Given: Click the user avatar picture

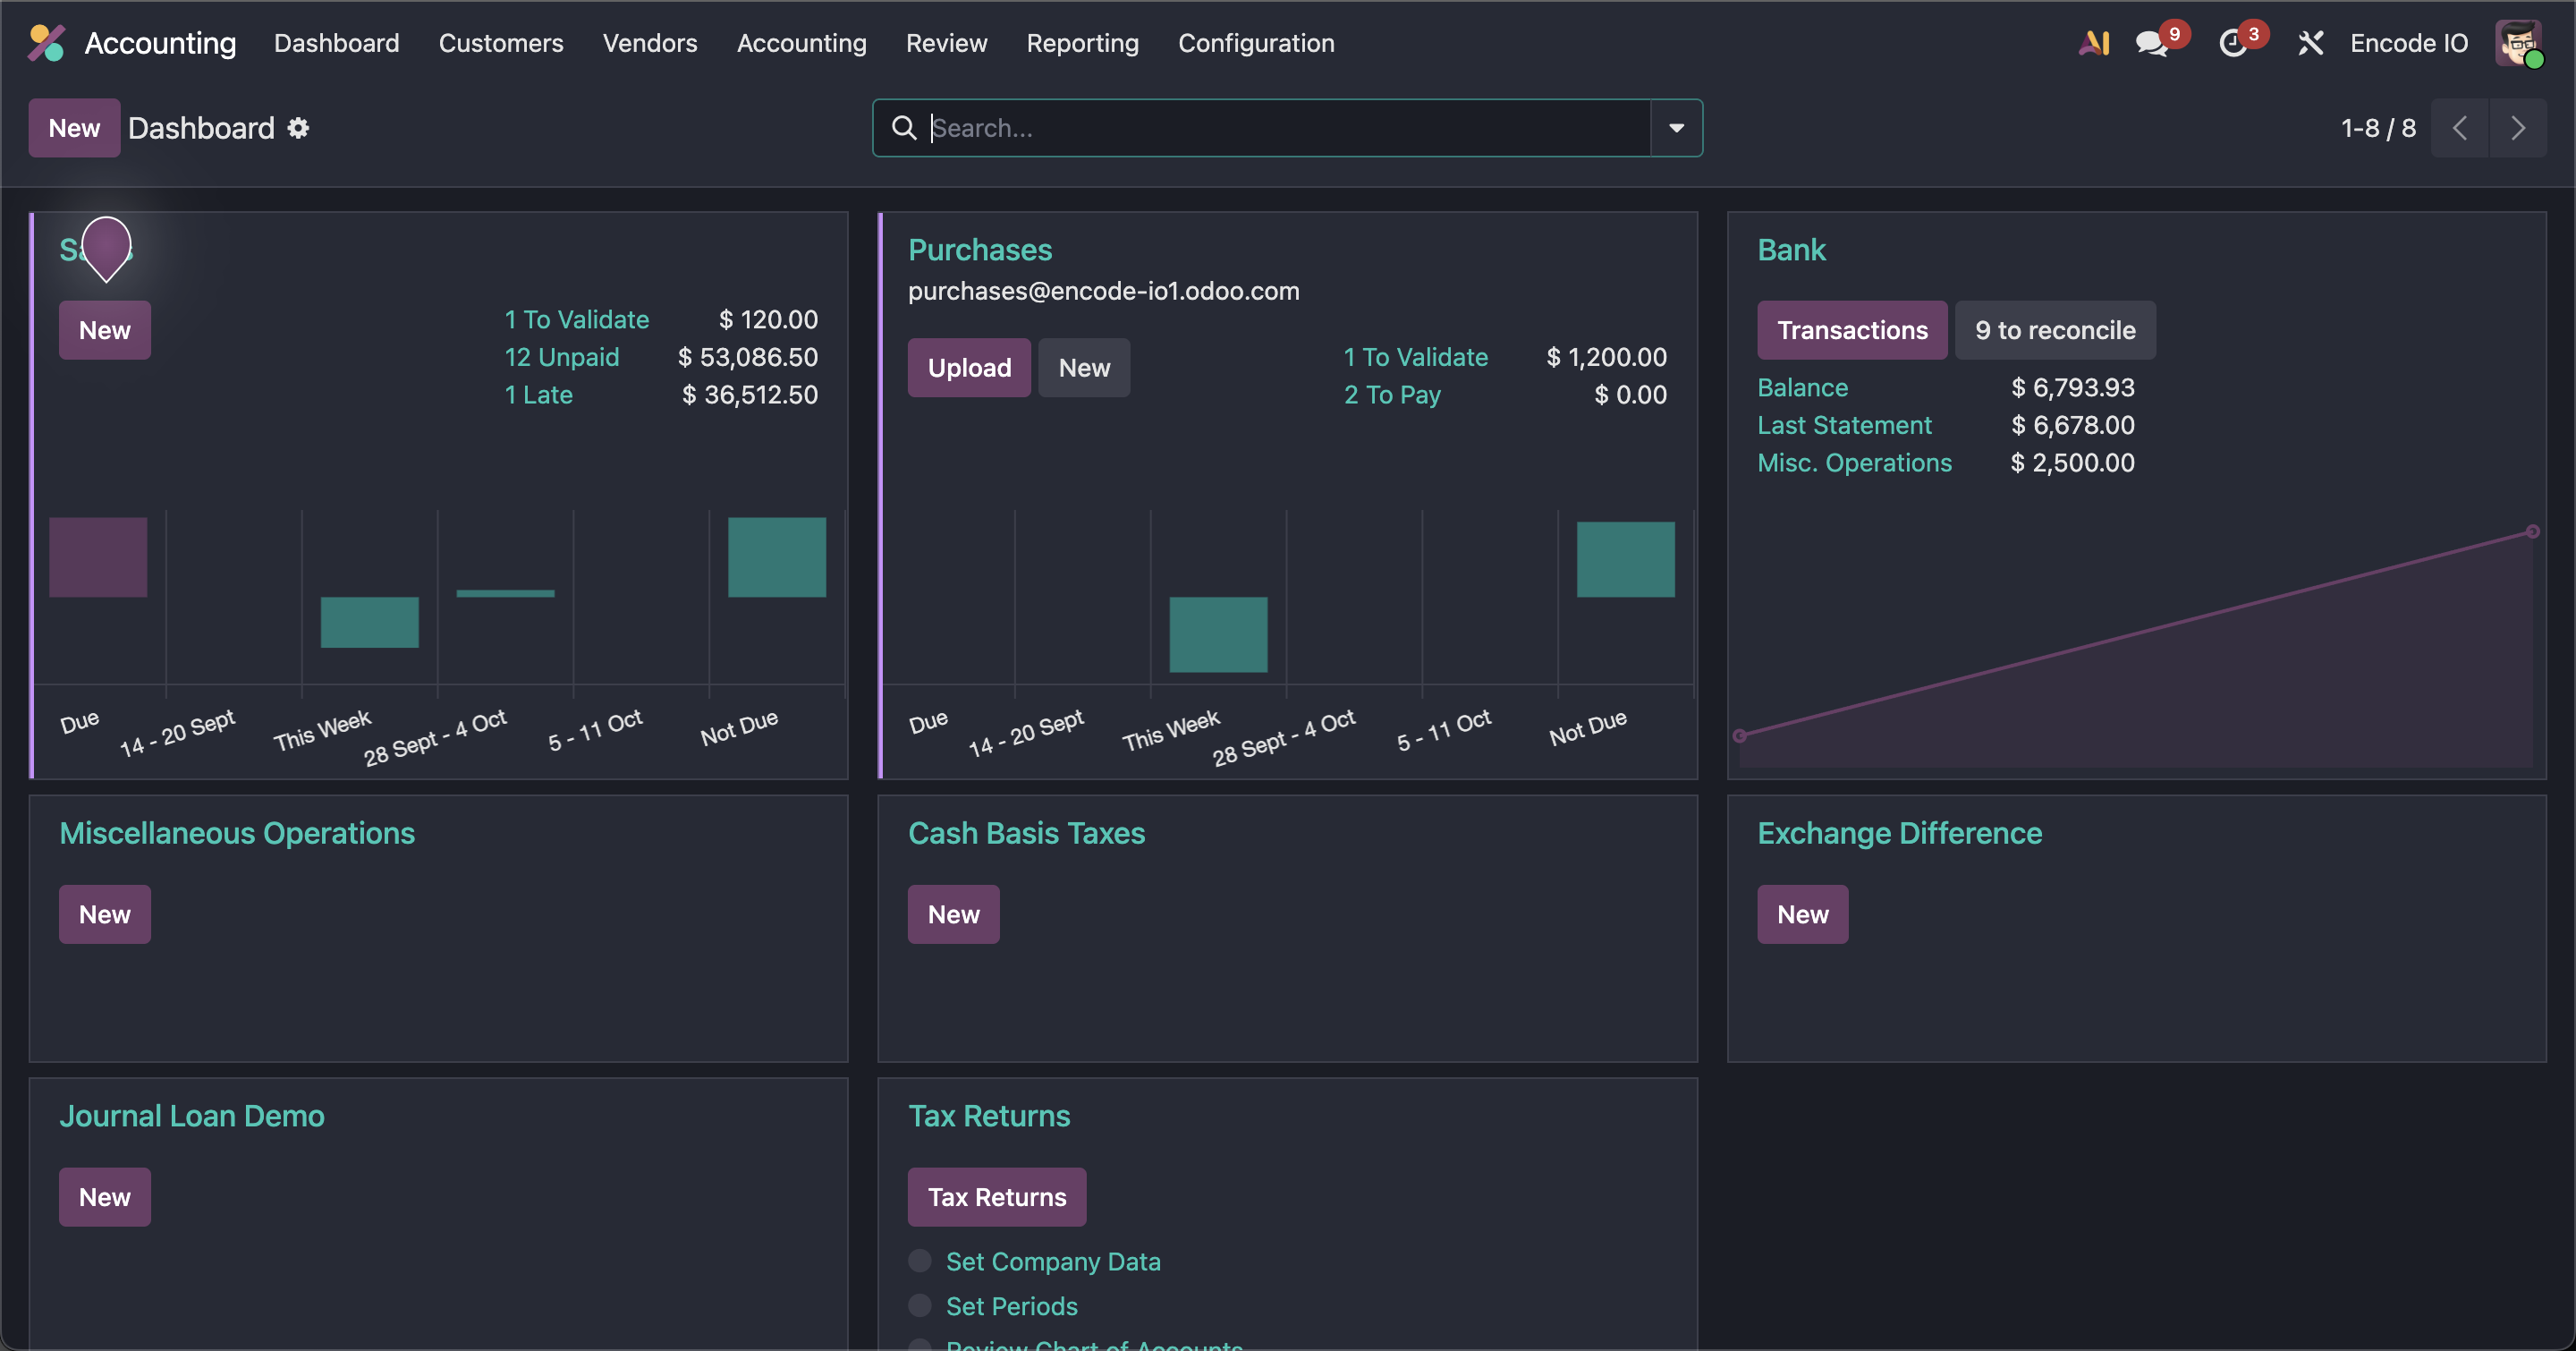Looking at the screenshot, I should click(x=2517, y=43).
